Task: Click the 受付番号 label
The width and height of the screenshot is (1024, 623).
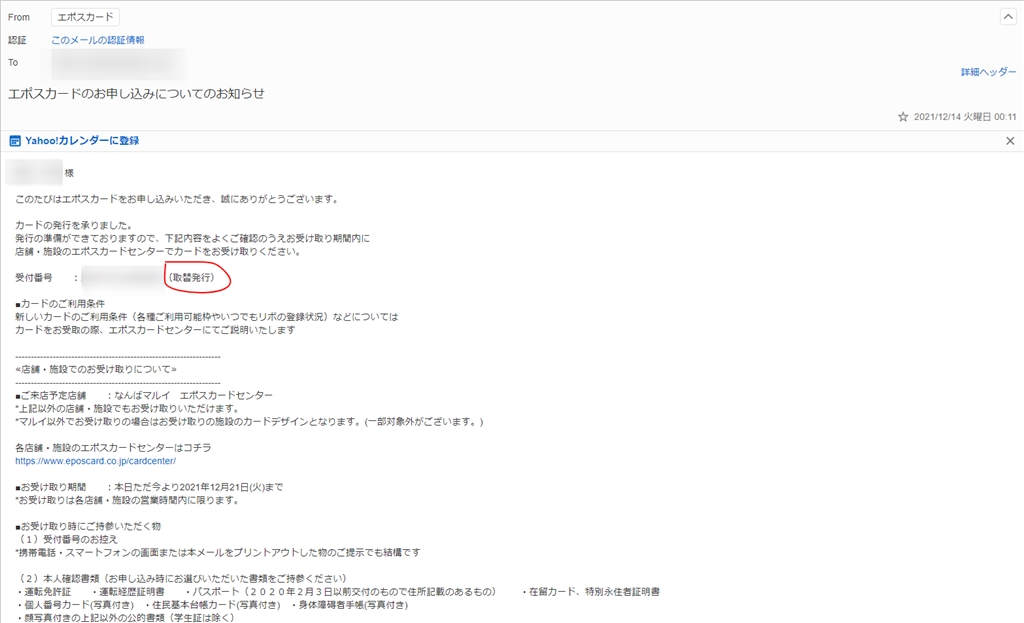Action: click(34, 278)
